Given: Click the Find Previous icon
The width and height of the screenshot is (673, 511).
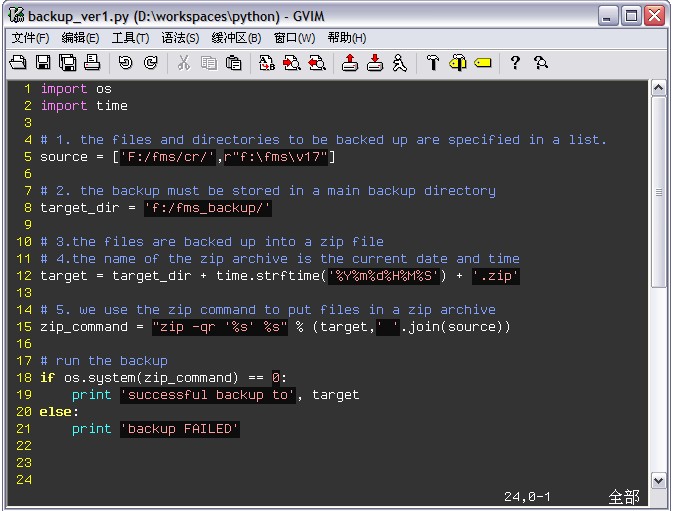Looking at the screenshot, I should tap(317, 63).
